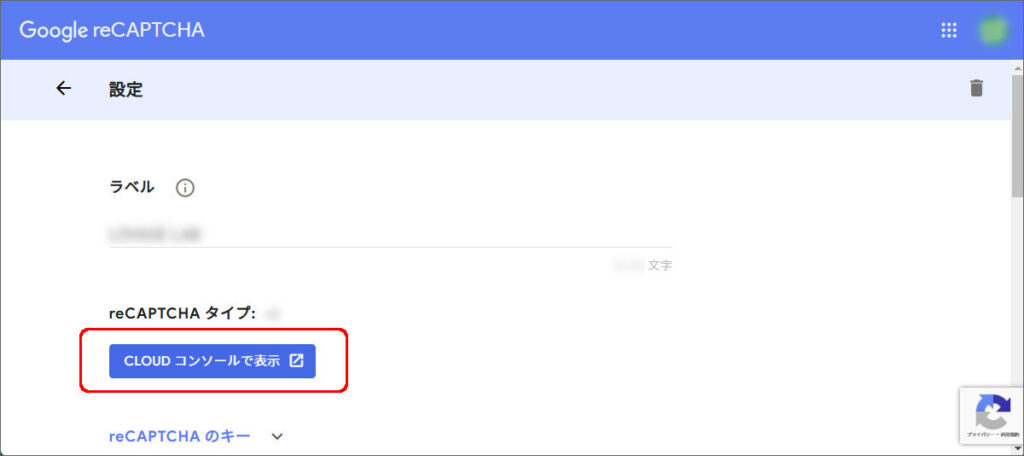Click the reCAPTCHA タイプ label
Screen dimensions: 1024x456
[x=182, y=314]
